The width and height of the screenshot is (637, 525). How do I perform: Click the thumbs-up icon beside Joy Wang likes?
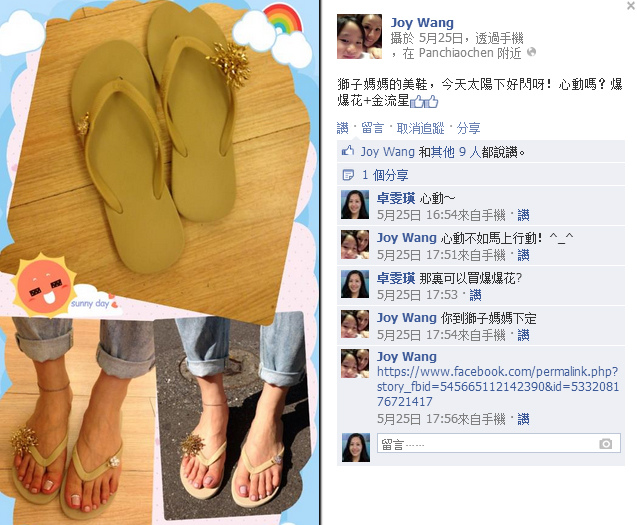click(348, 152)
